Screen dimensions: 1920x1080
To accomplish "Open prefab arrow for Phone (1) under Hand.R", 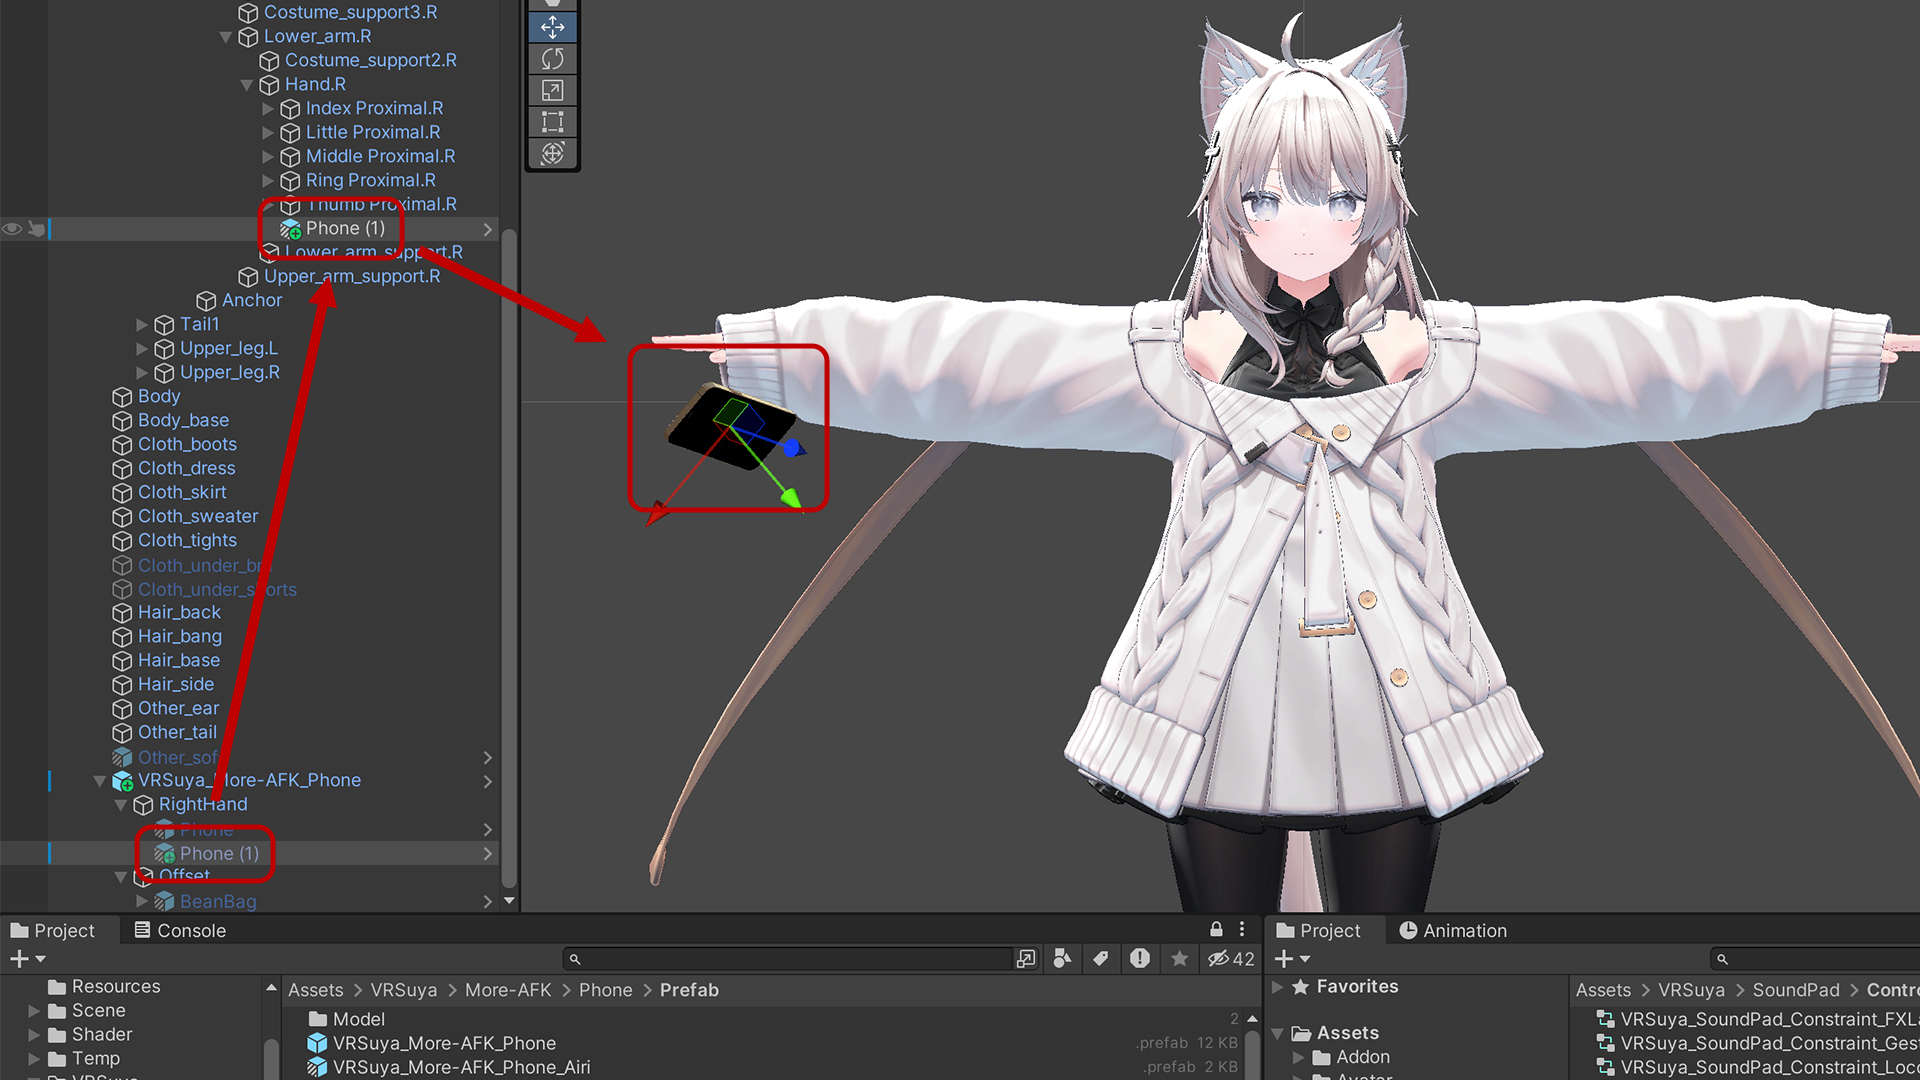I will 487,229.
